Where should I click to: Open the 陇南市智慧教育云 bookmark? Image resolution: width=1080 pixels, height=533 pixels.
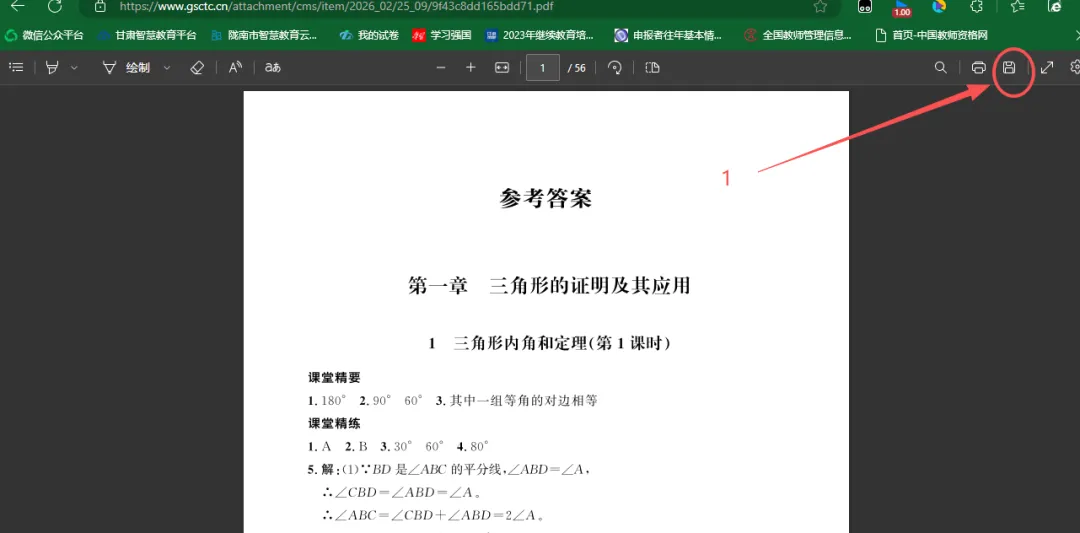tap(264, 35)
